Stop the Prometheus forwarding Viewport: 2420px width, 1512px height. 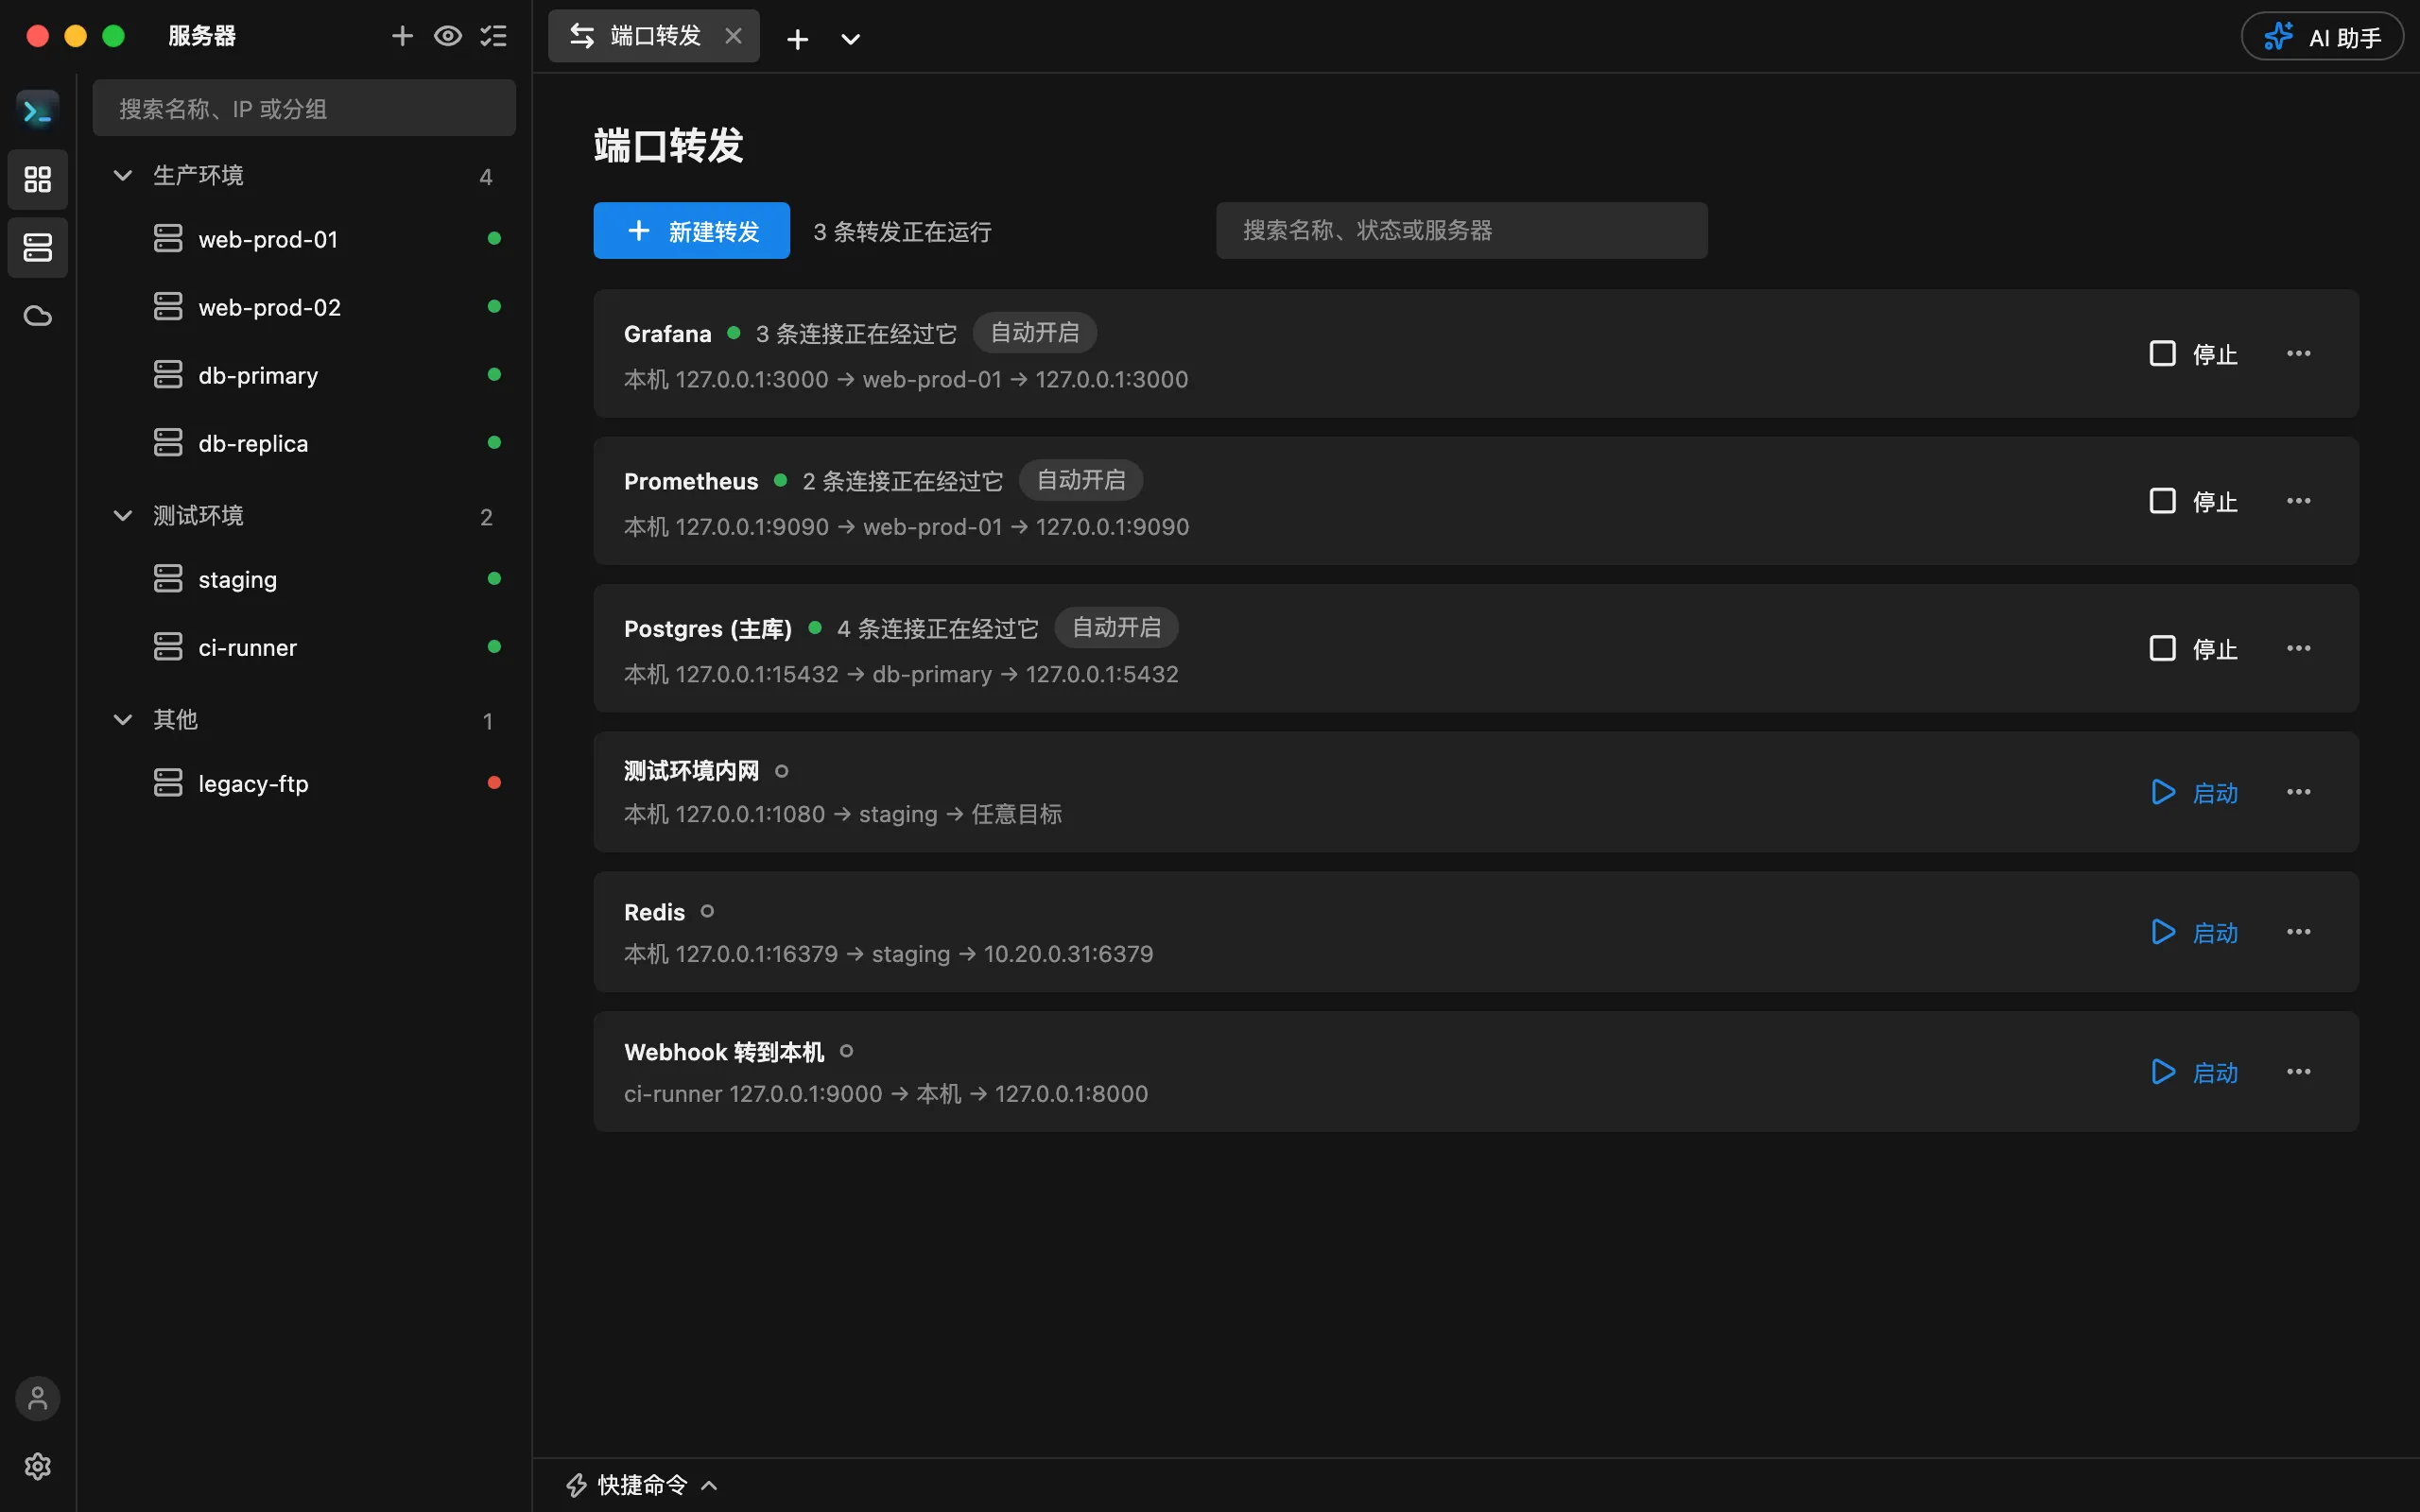click(x=2193, y=501)
